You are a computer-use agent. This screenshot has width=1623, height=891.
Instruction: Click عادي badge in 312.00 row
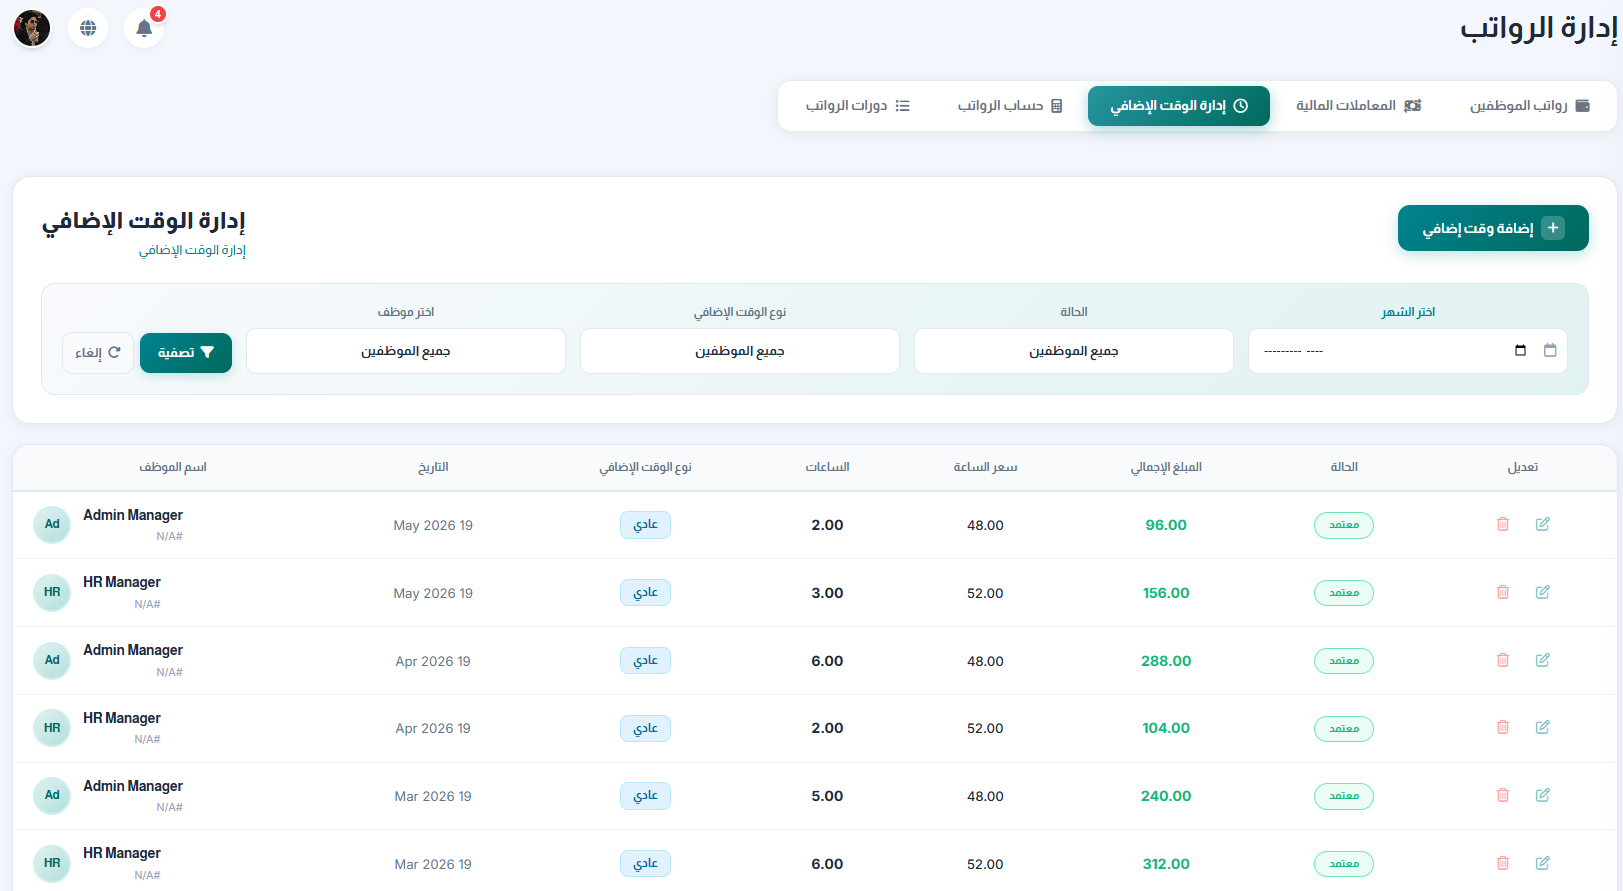coord(645,864)
